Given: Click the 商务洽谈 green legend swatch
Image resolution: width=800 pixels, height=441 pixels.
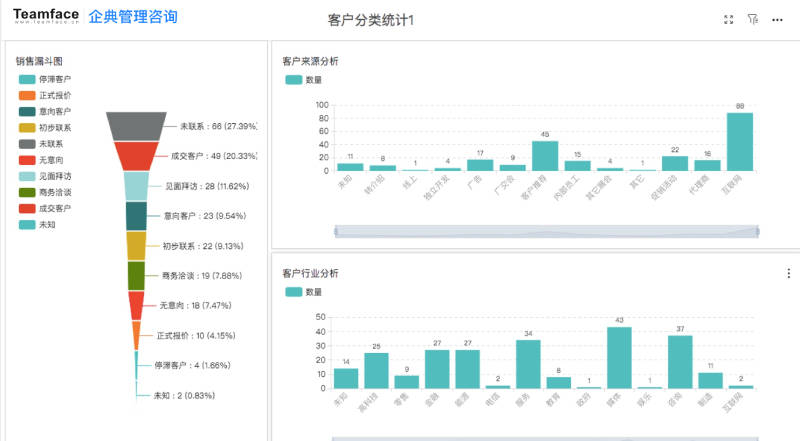Looking at the screenshot, I should [x=27, y=192].
